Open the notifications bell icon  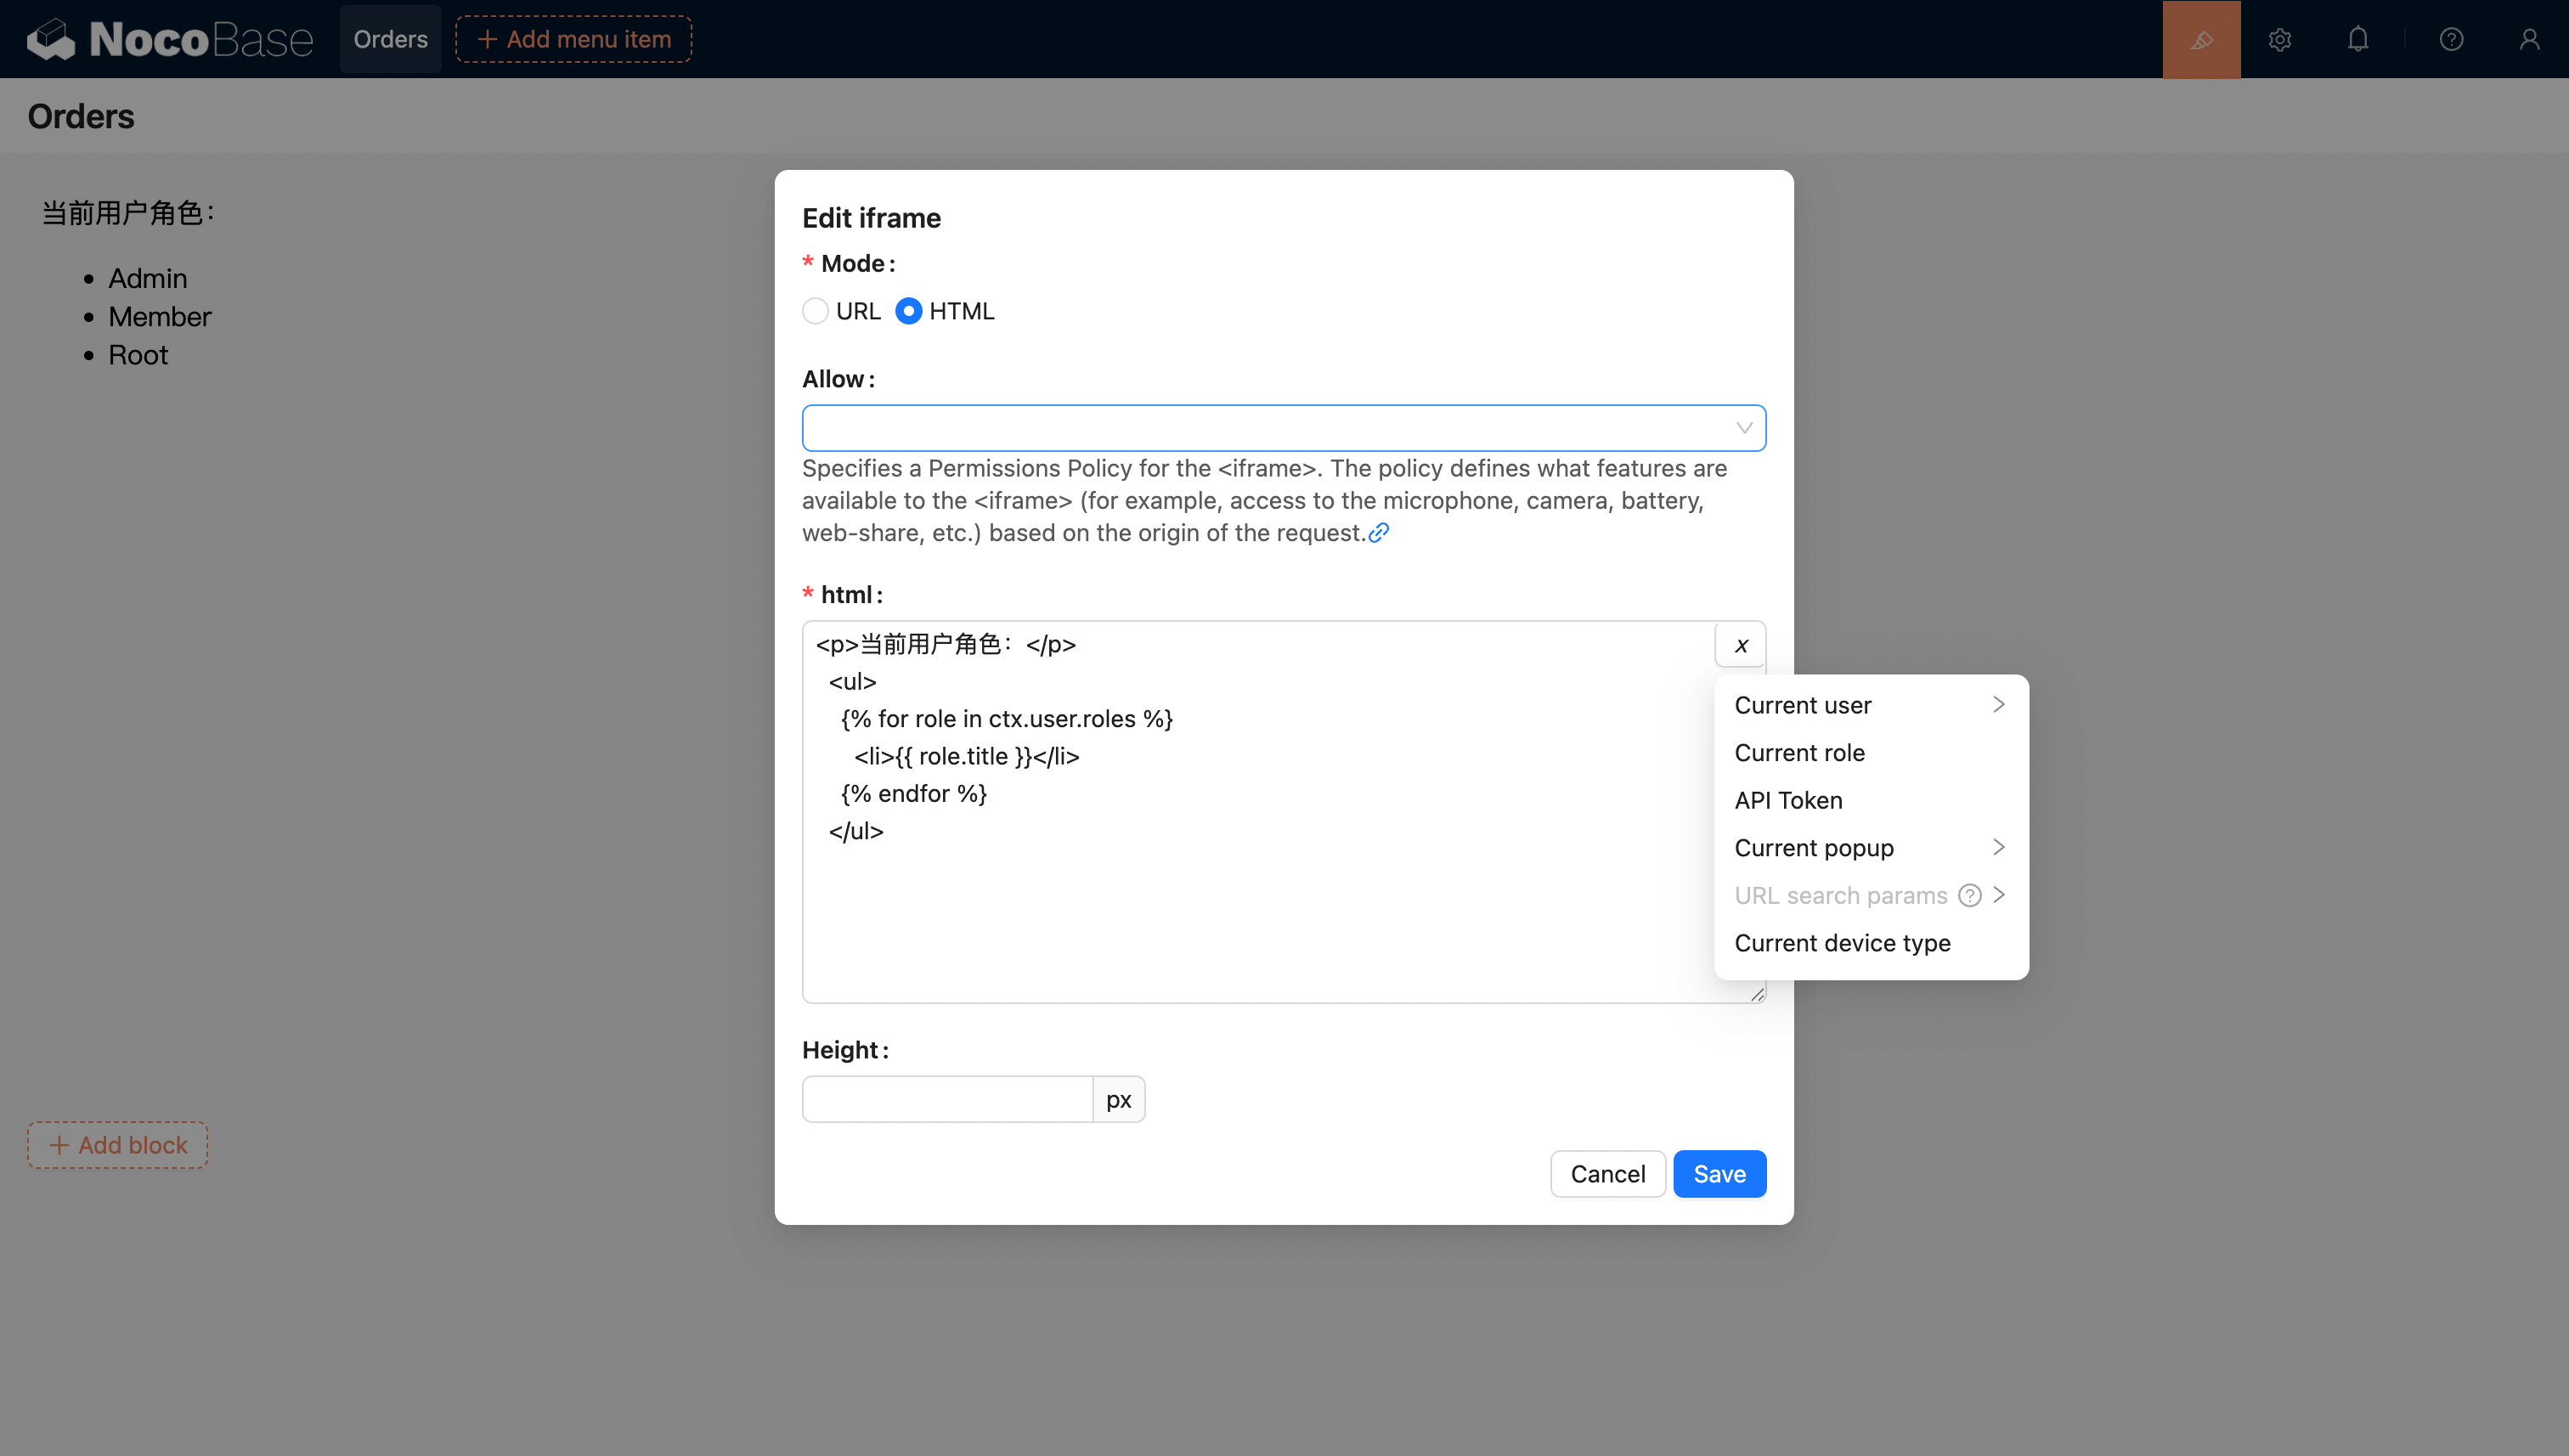coord(2357,39)
